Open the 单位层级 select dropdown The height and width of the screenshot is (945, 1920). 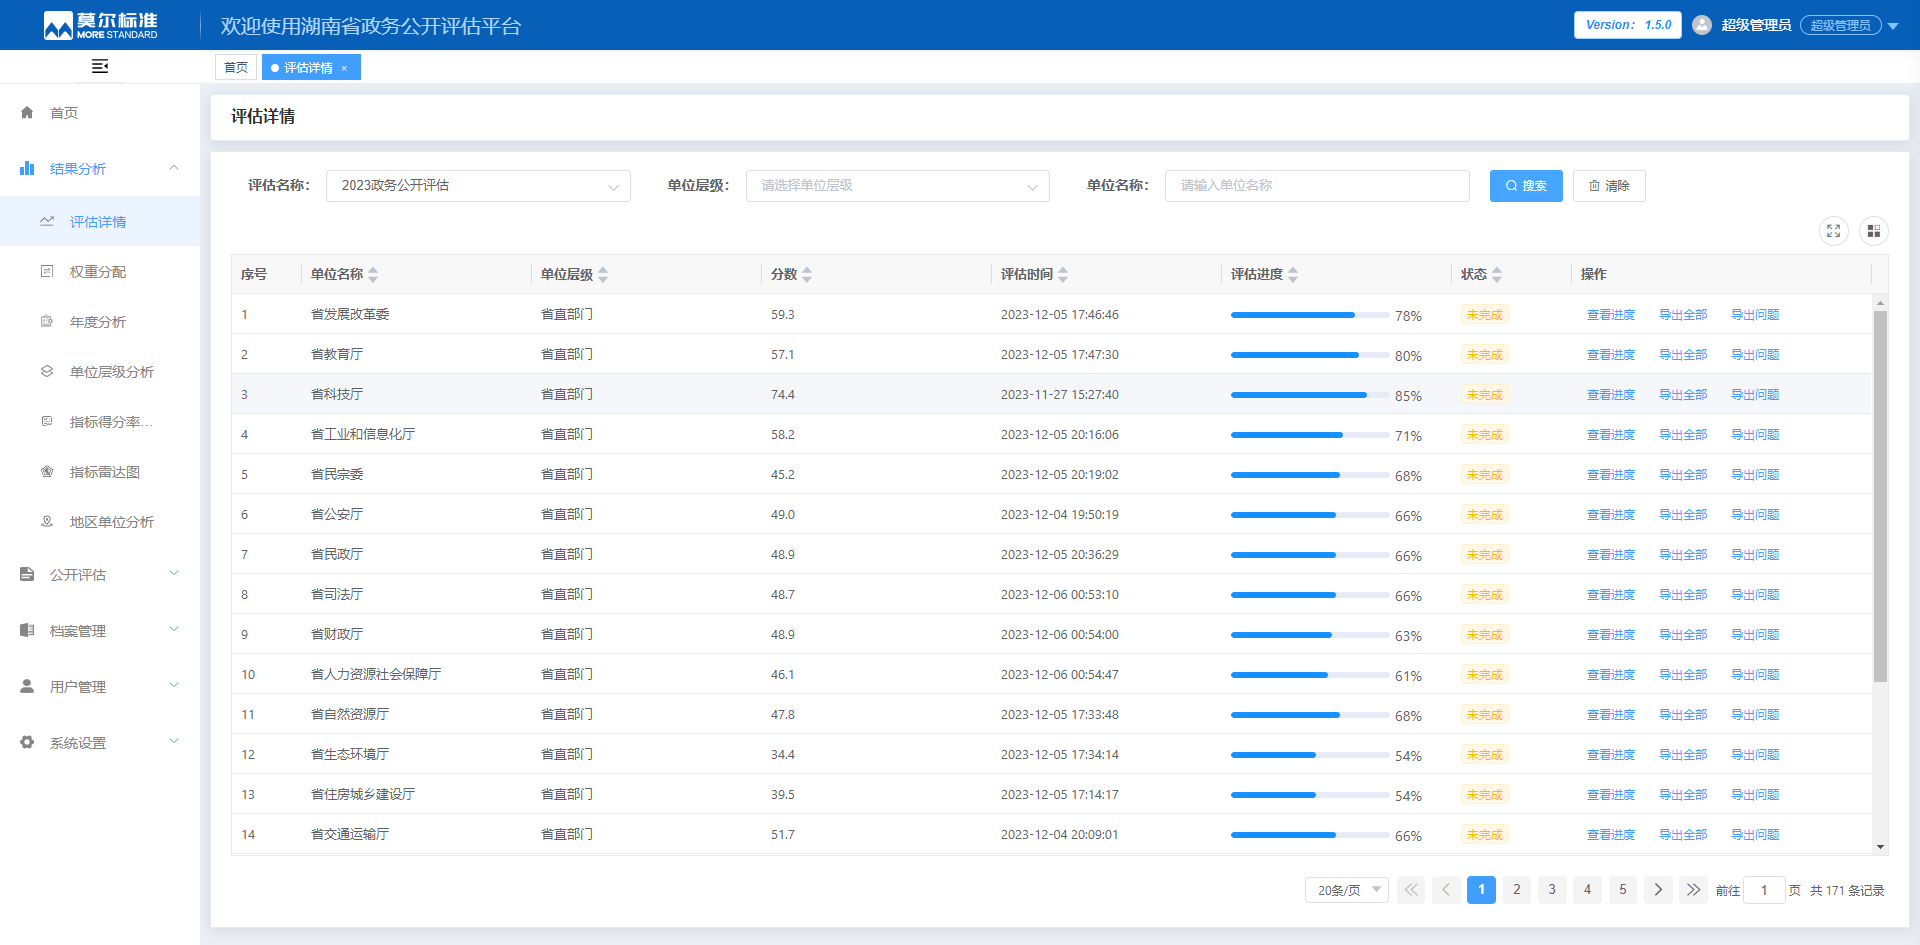897,186
